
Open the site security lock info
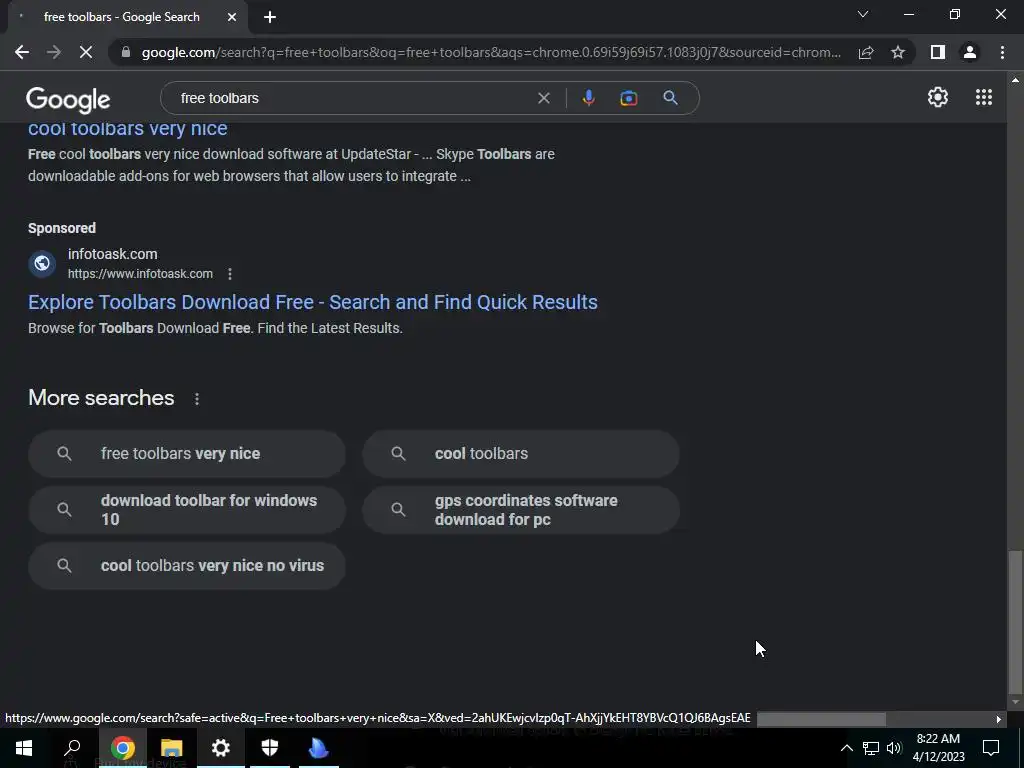point(126,52)
